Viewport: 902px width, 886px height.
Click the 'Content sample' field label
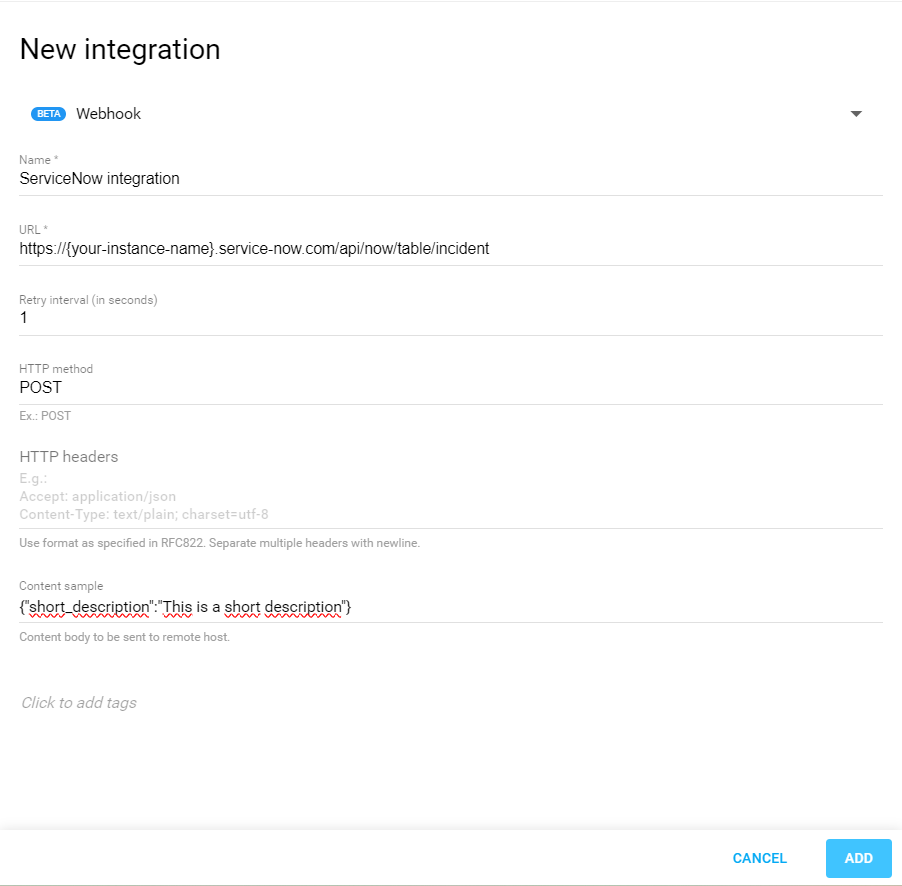coord(61,586)
